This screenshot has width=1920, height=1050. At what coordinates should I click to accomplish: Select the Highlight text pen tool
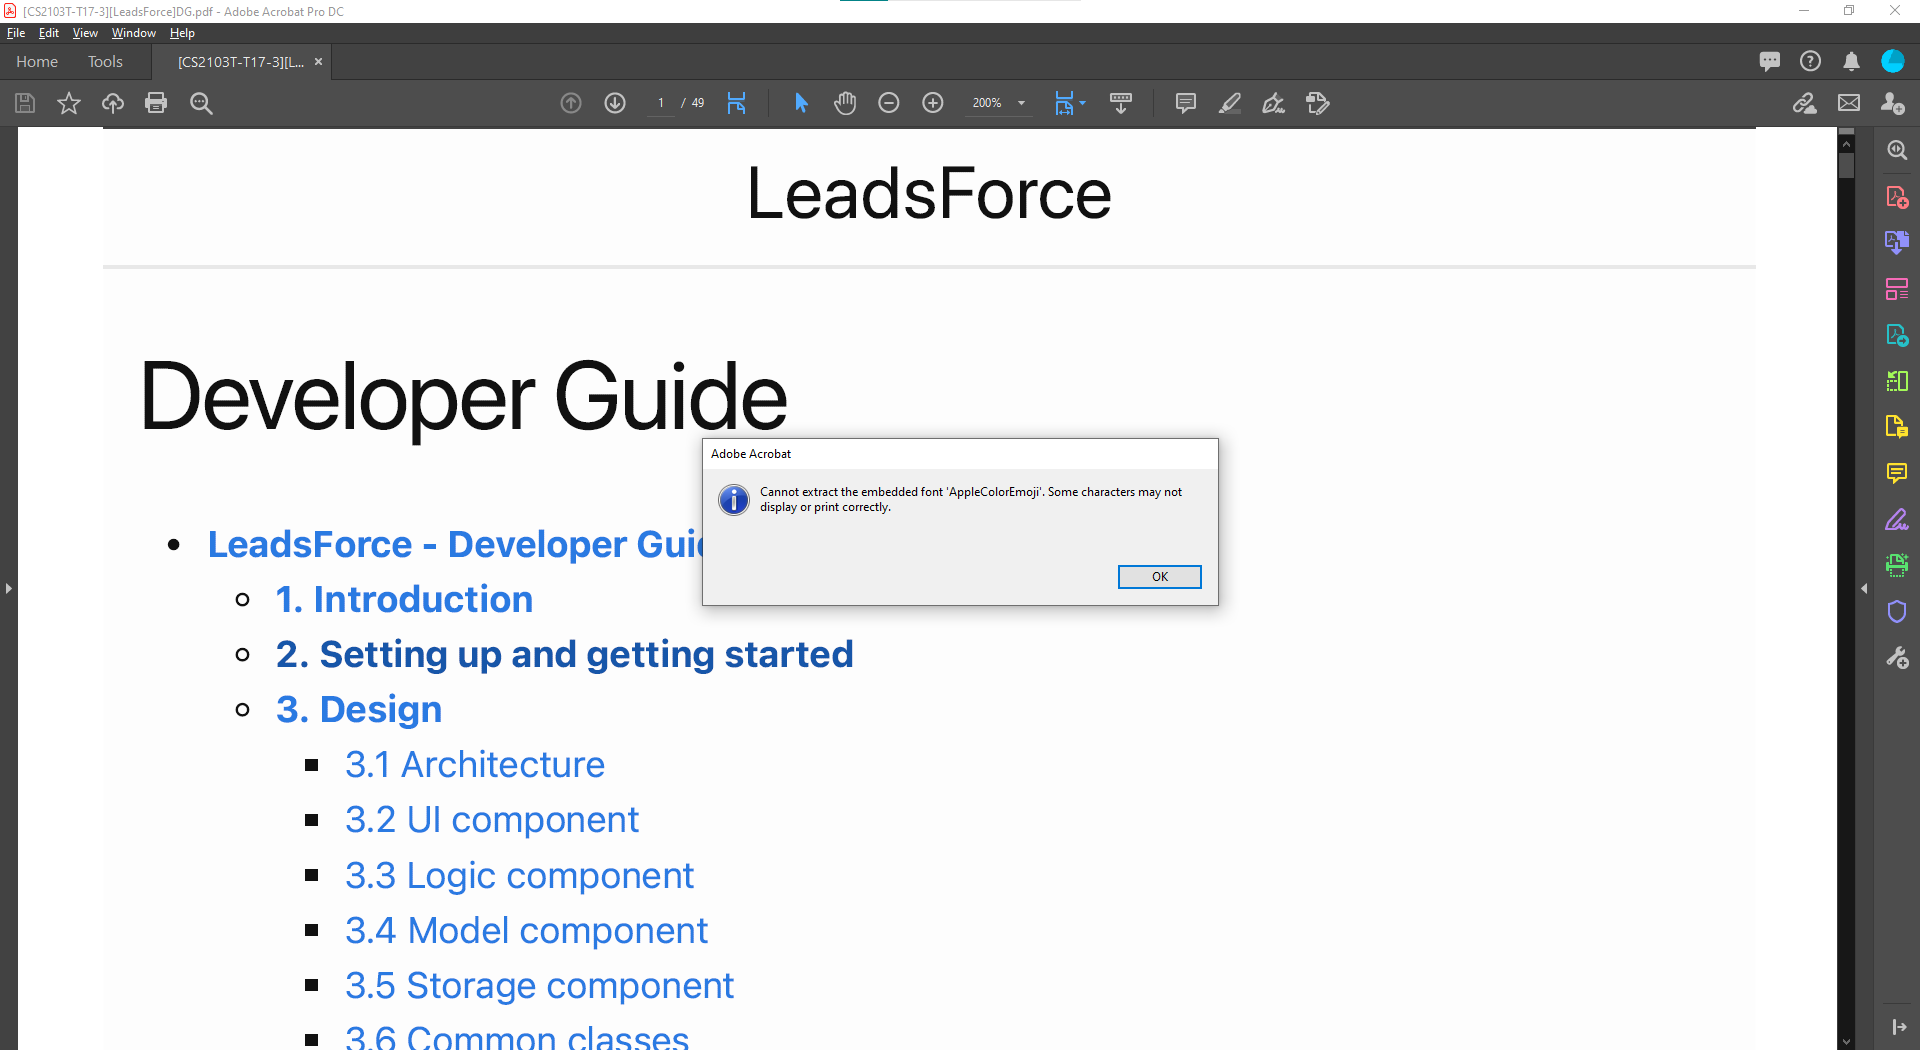1230,103
